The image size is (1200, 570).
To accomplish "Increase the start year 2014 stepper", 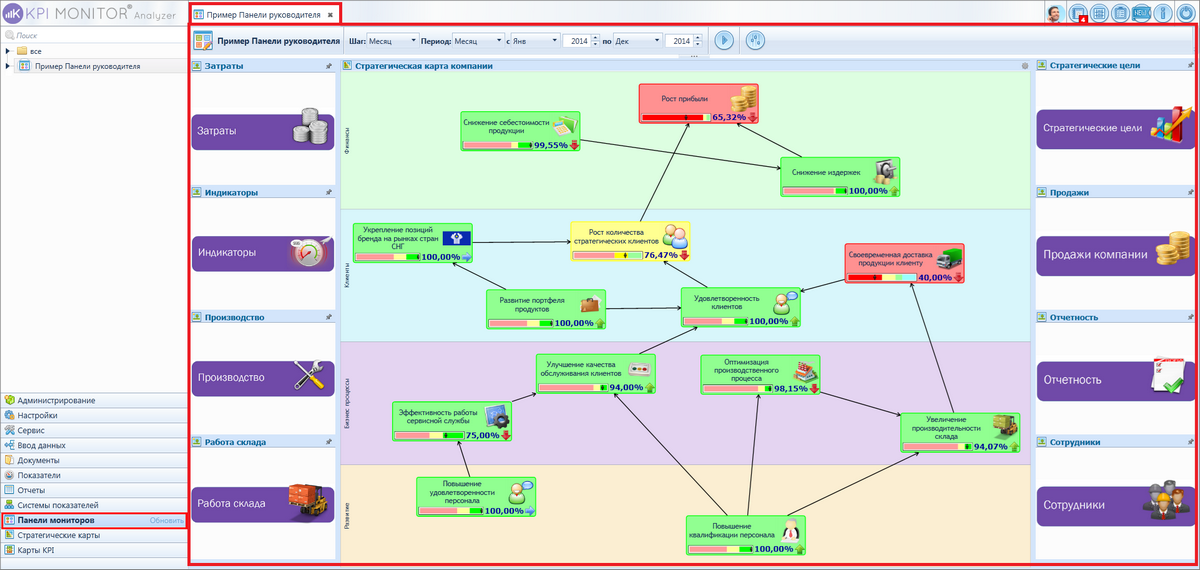I will click(x=595, y=38).
